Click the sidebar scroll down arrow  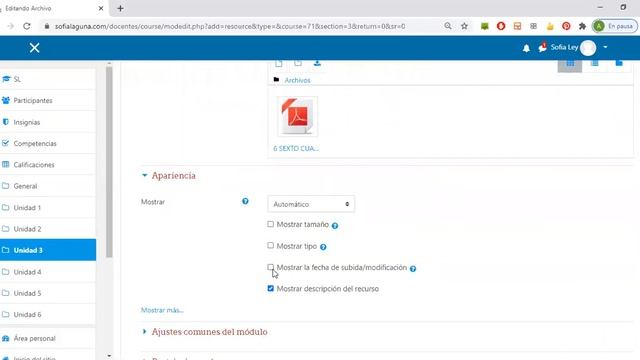[x=109, y=356]
